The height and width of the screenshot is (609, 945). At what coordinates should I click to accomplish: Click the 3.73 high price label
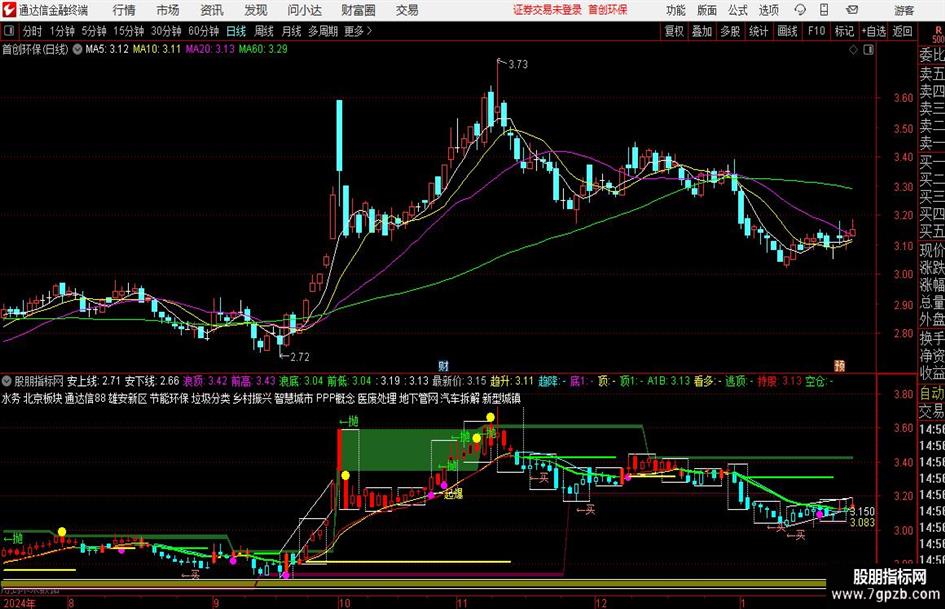518,64
